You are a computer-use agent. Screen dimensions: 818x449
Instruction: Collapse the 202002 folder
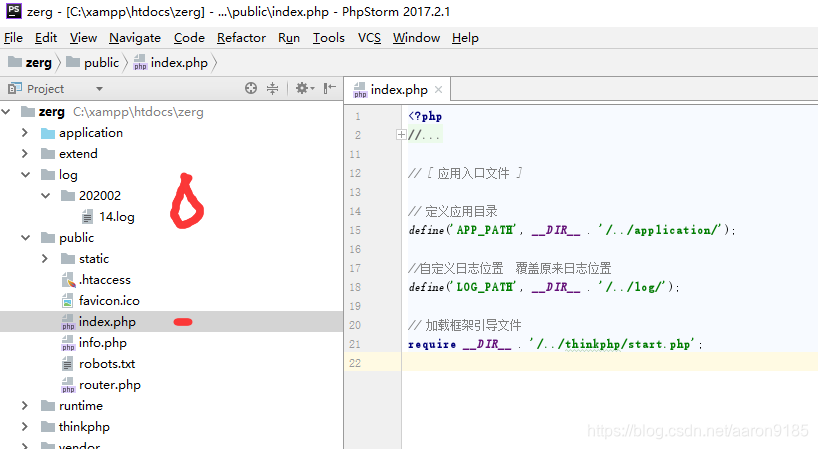[46, 196]
